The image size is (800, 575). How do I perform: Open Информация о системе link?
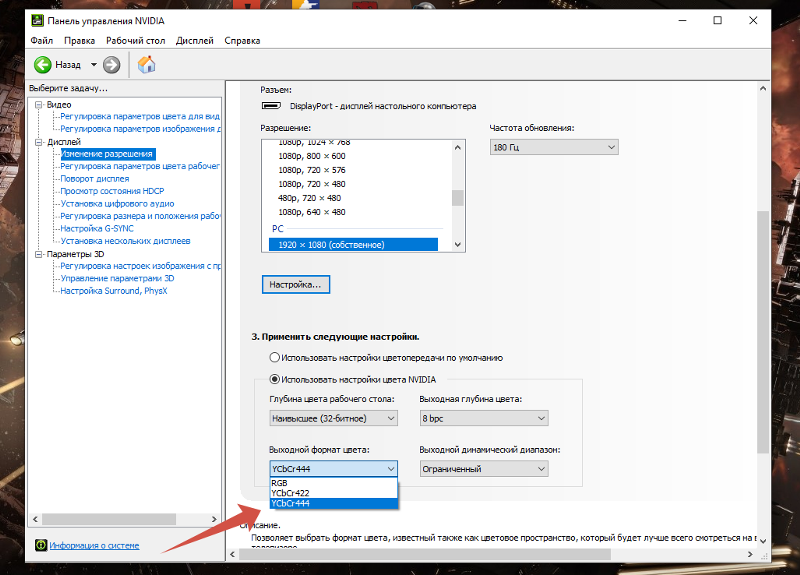click(94, 545)
